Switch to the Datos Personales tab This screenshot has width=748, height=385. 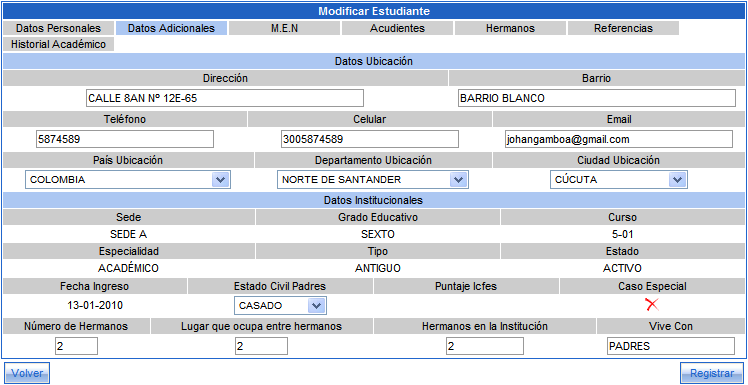pyautogui.click(x=58, y=28)
